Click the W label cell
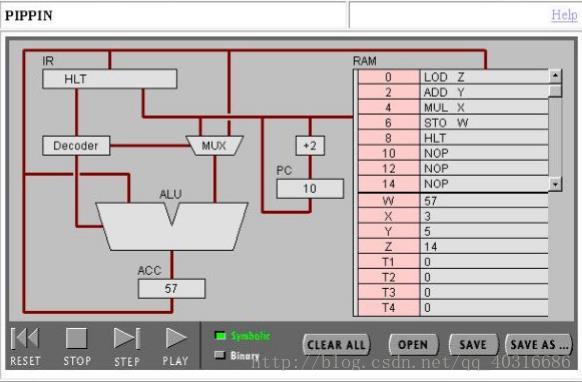582x382 pixels. pos(389,201)
